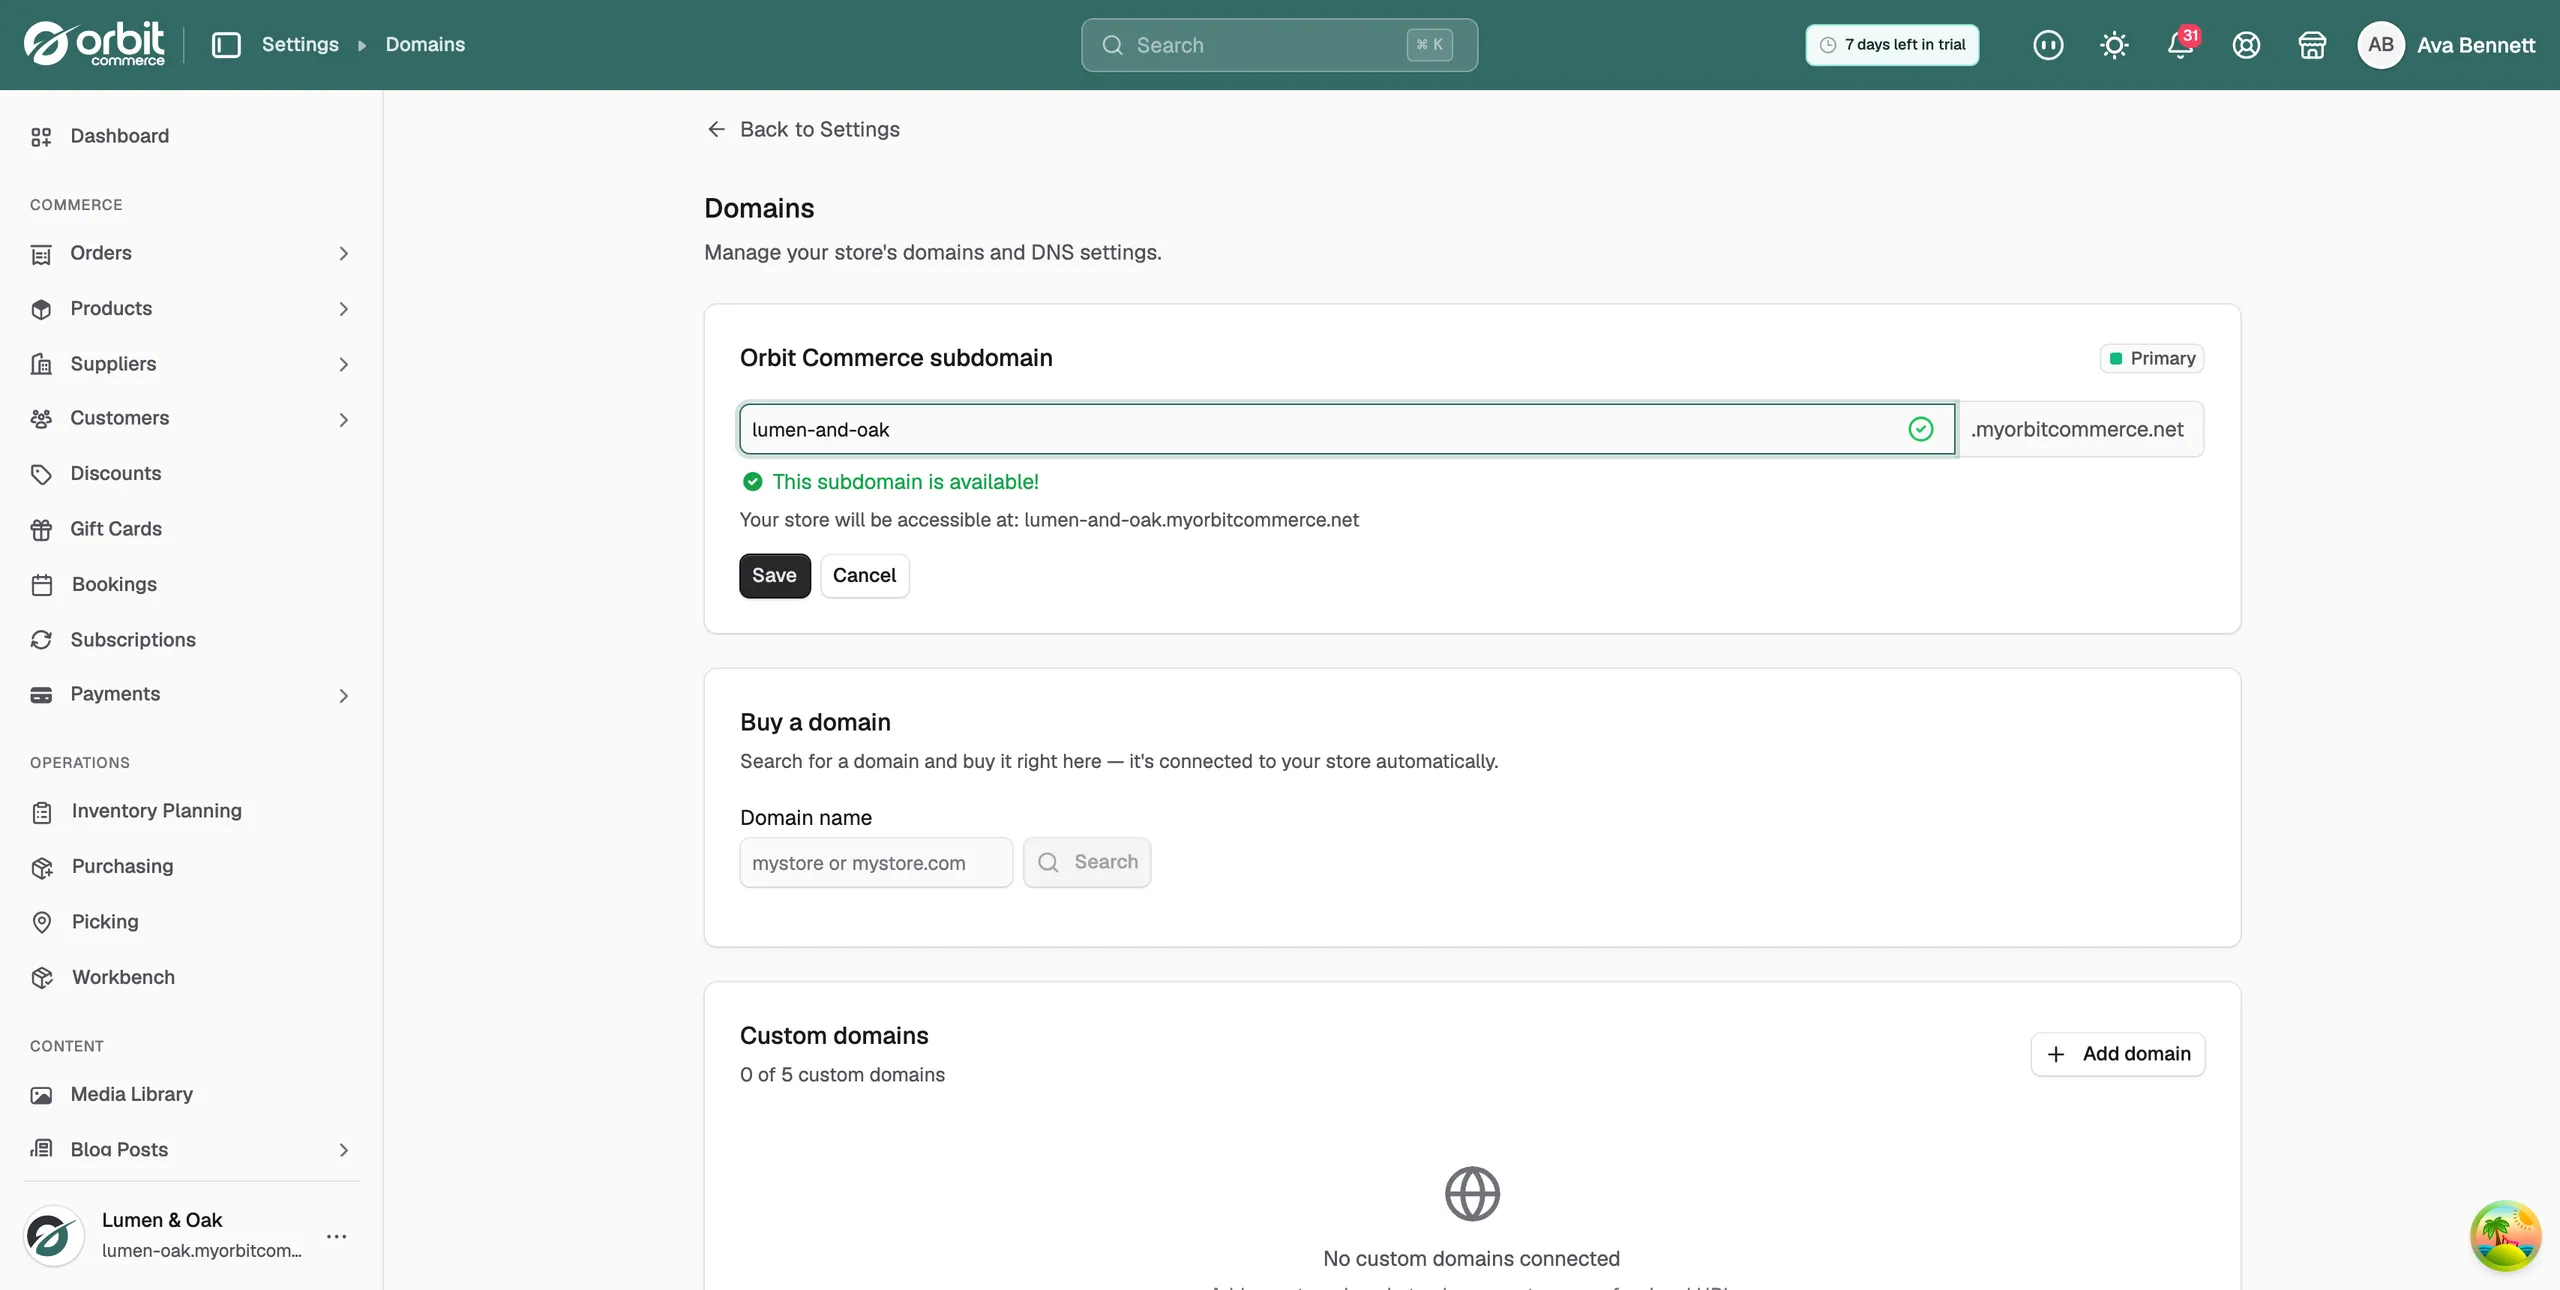This screenshot has height=1290, width=2560.
Task: Click the Workbench package icon
Action: pyautogui.click(x=41, y=978)
